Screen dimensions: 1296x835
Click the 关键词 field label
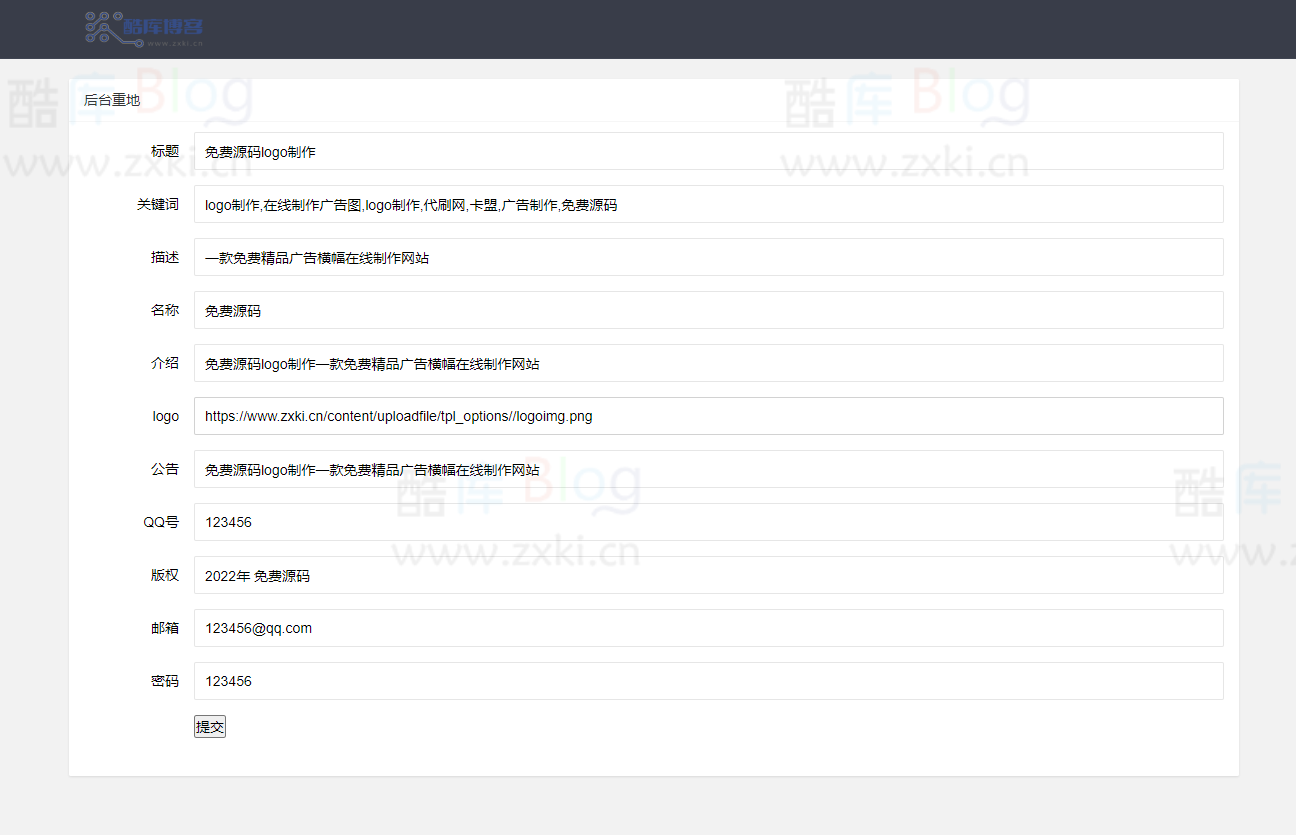(x=158, y=204)
